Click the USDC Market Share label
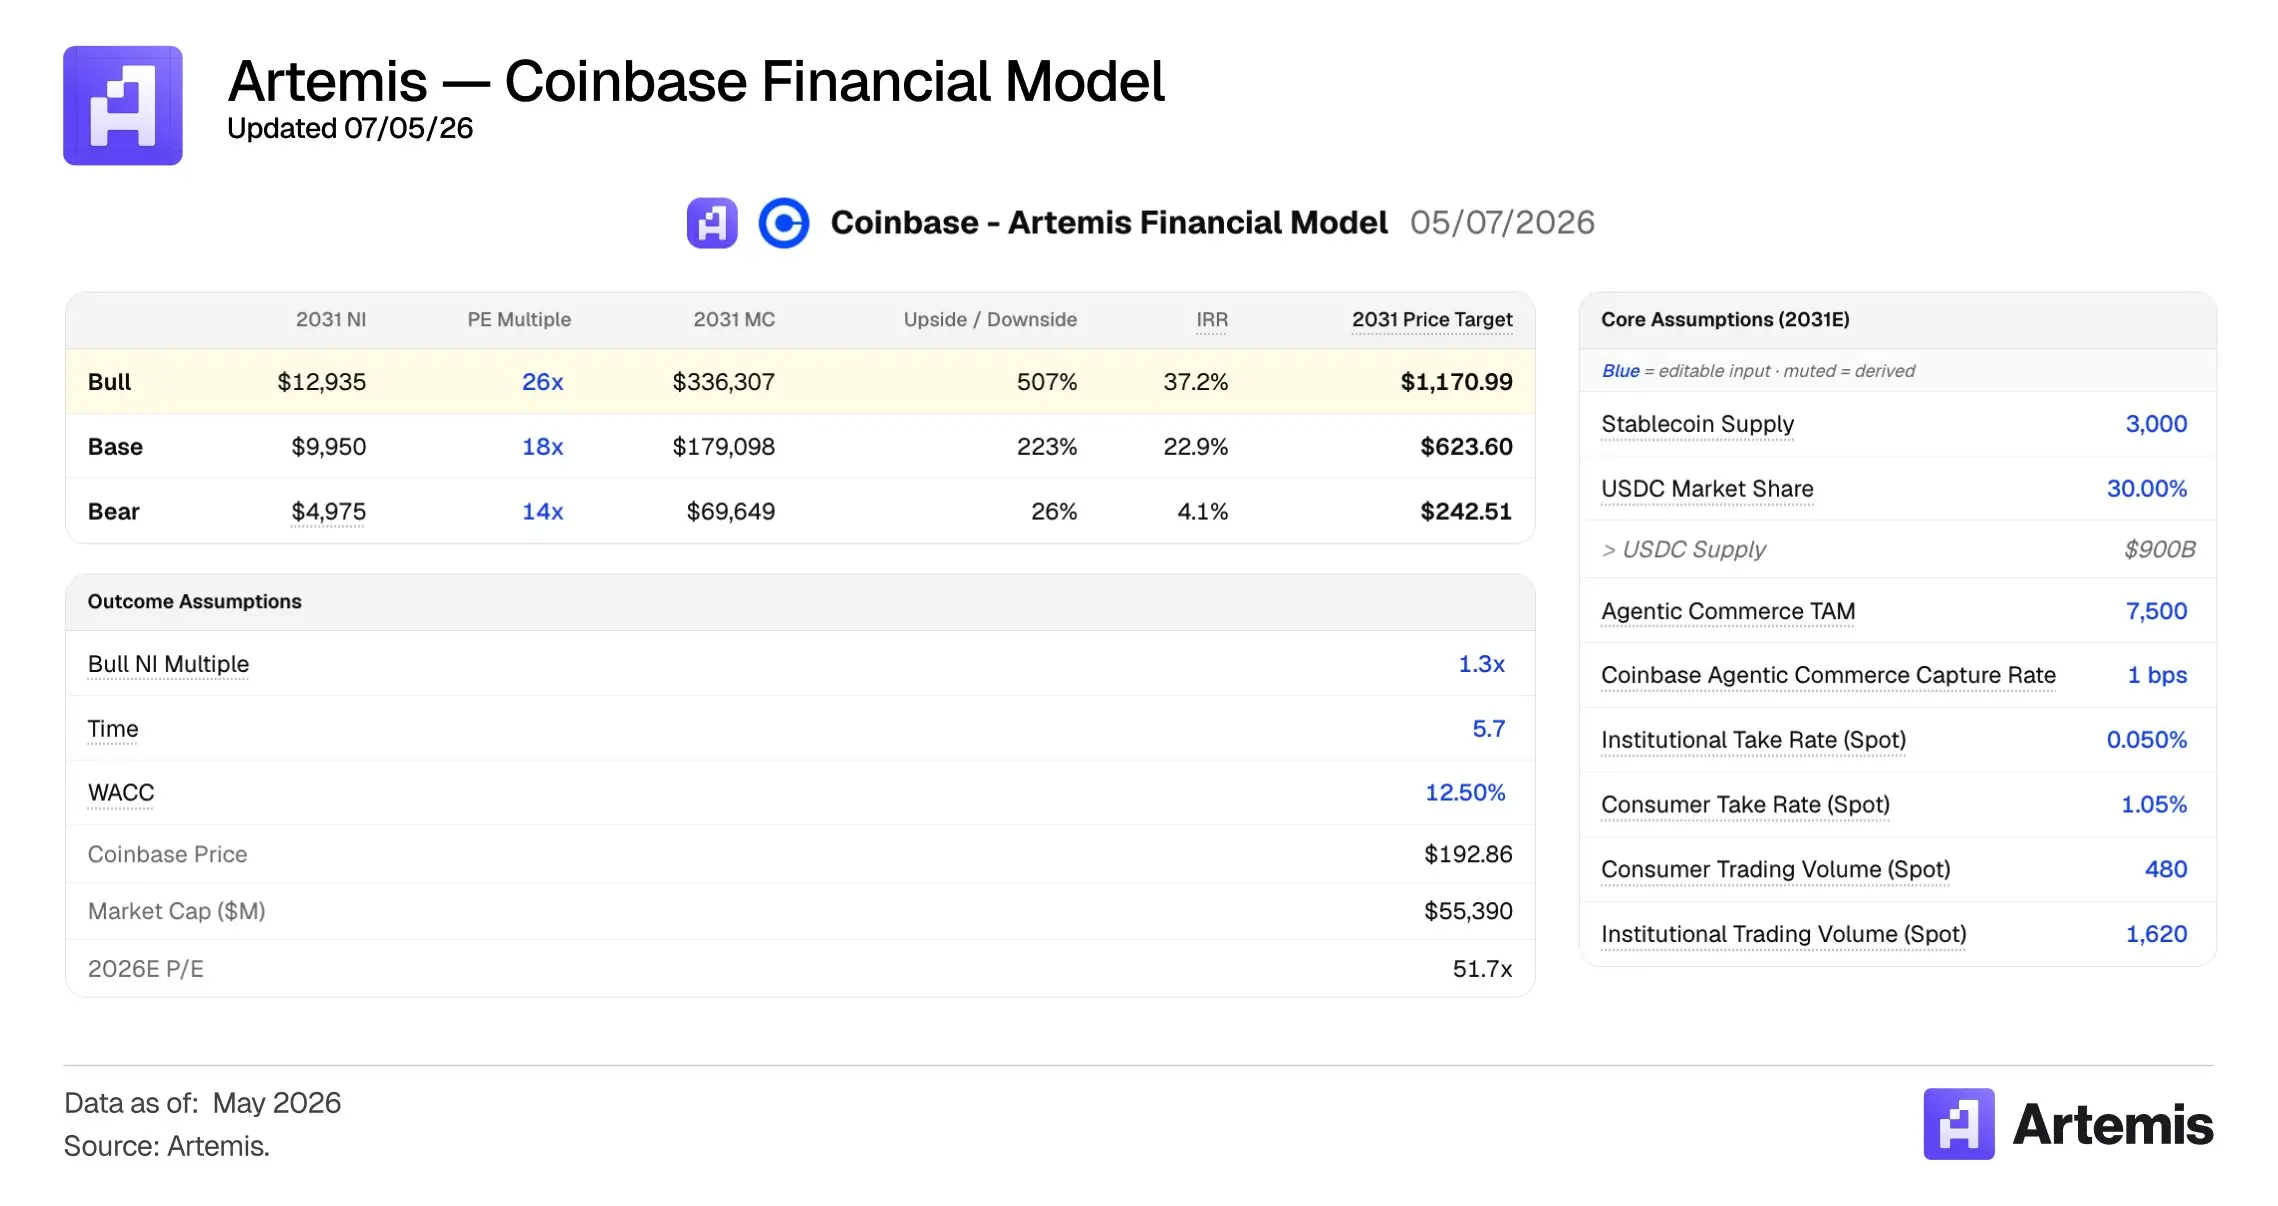Image resolution: width=2278 pixels, height=1206 pixels. pos(1707,489)
